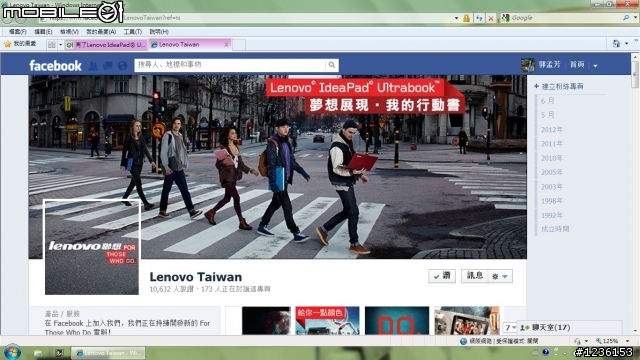This screenshot has height=360, width=640.
Task: Open the Quick Tabs grid icon
Action: coord(51,44)
